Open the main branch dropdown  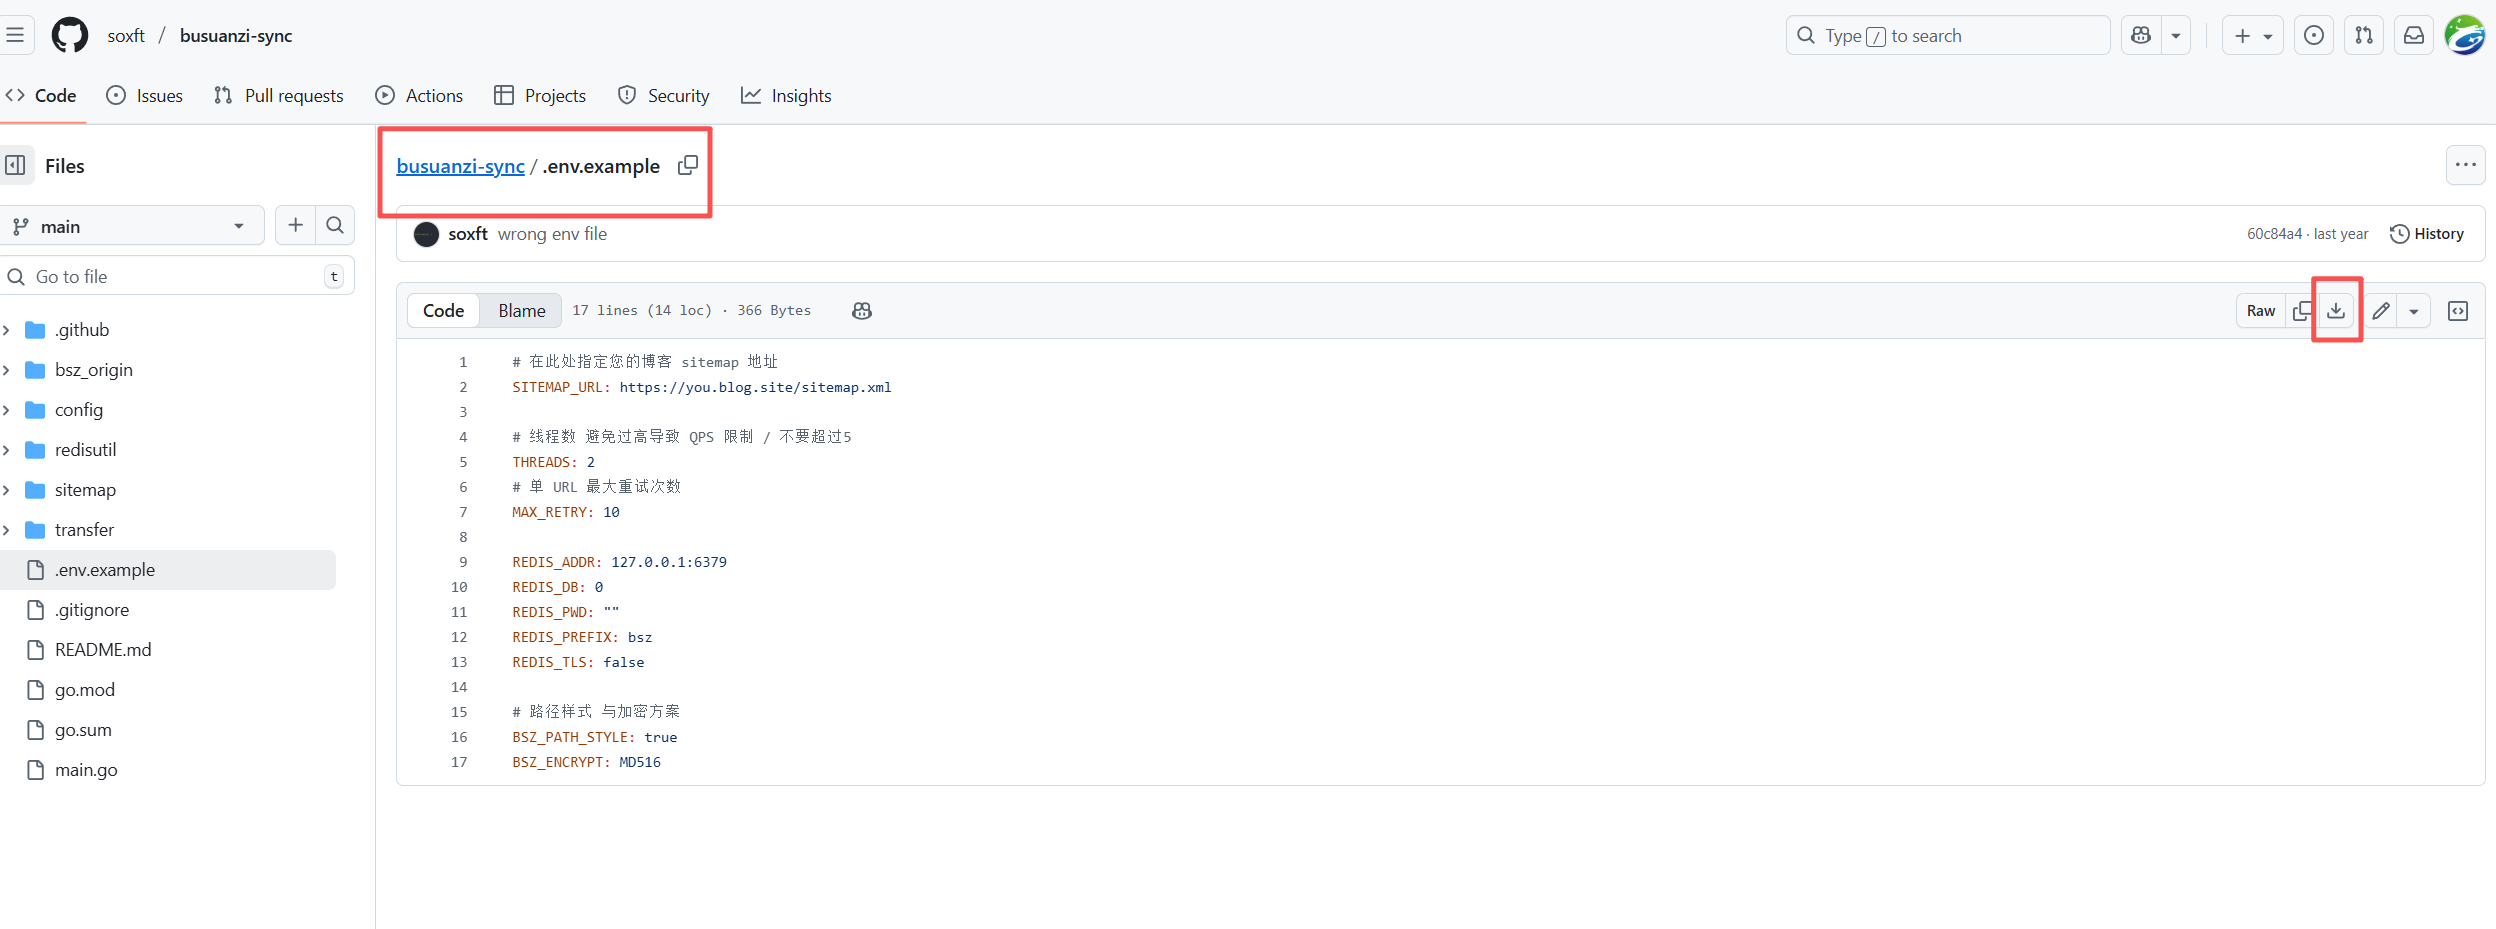coord(130,227)
